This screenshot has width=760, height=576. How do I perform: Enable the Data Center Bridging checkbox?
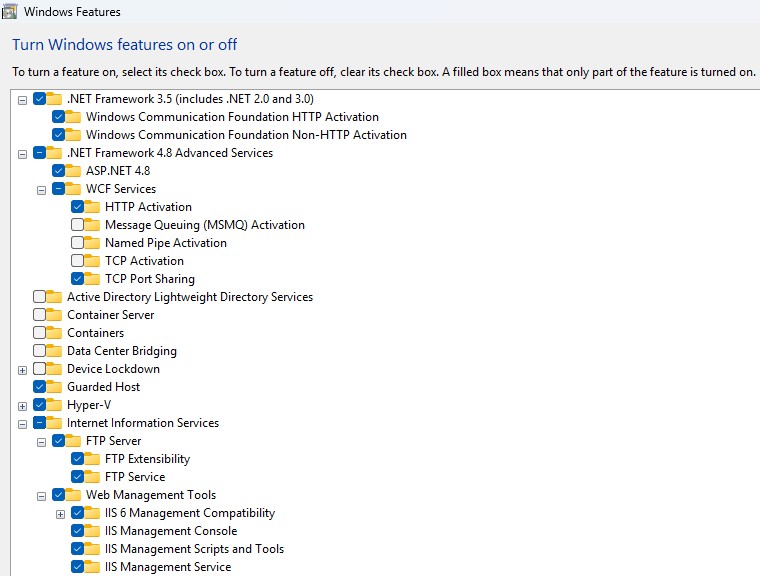point(39,351)
